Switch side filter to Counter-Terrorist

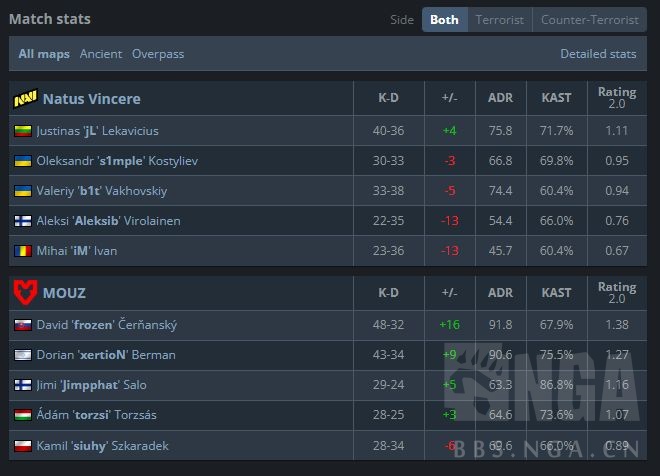click(x=589, y=20)
